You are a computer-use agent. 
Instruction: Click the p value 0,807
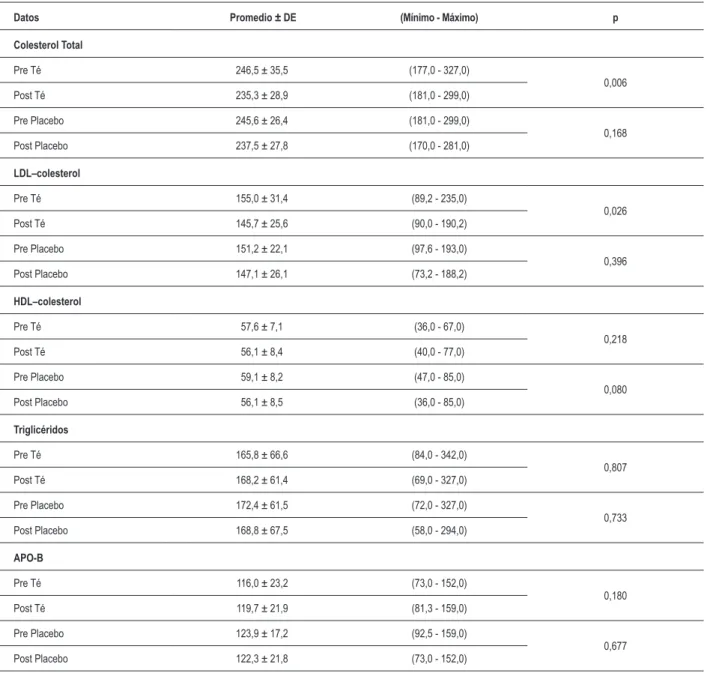pyautogui.click(x=615, y=467)
